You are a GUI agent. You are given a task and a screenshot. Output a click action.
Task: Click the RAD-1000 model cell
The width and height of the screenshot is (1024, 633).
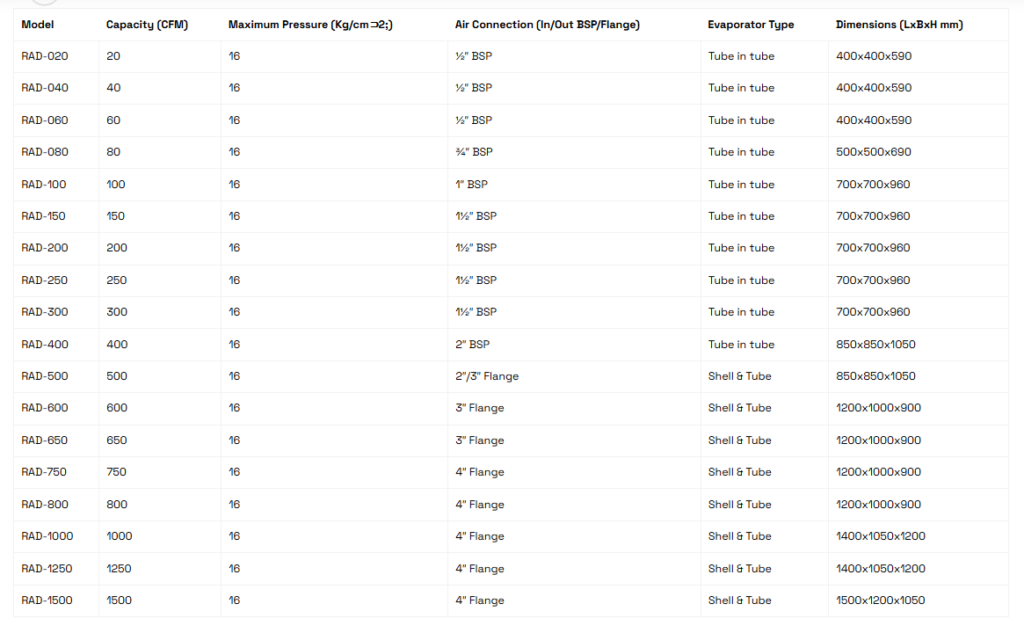[x=47, y=536]
